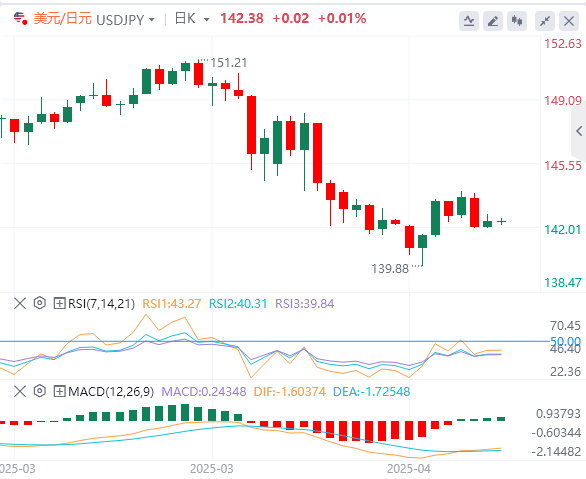Select the DEA:-1.72548 value

[371, 392]
